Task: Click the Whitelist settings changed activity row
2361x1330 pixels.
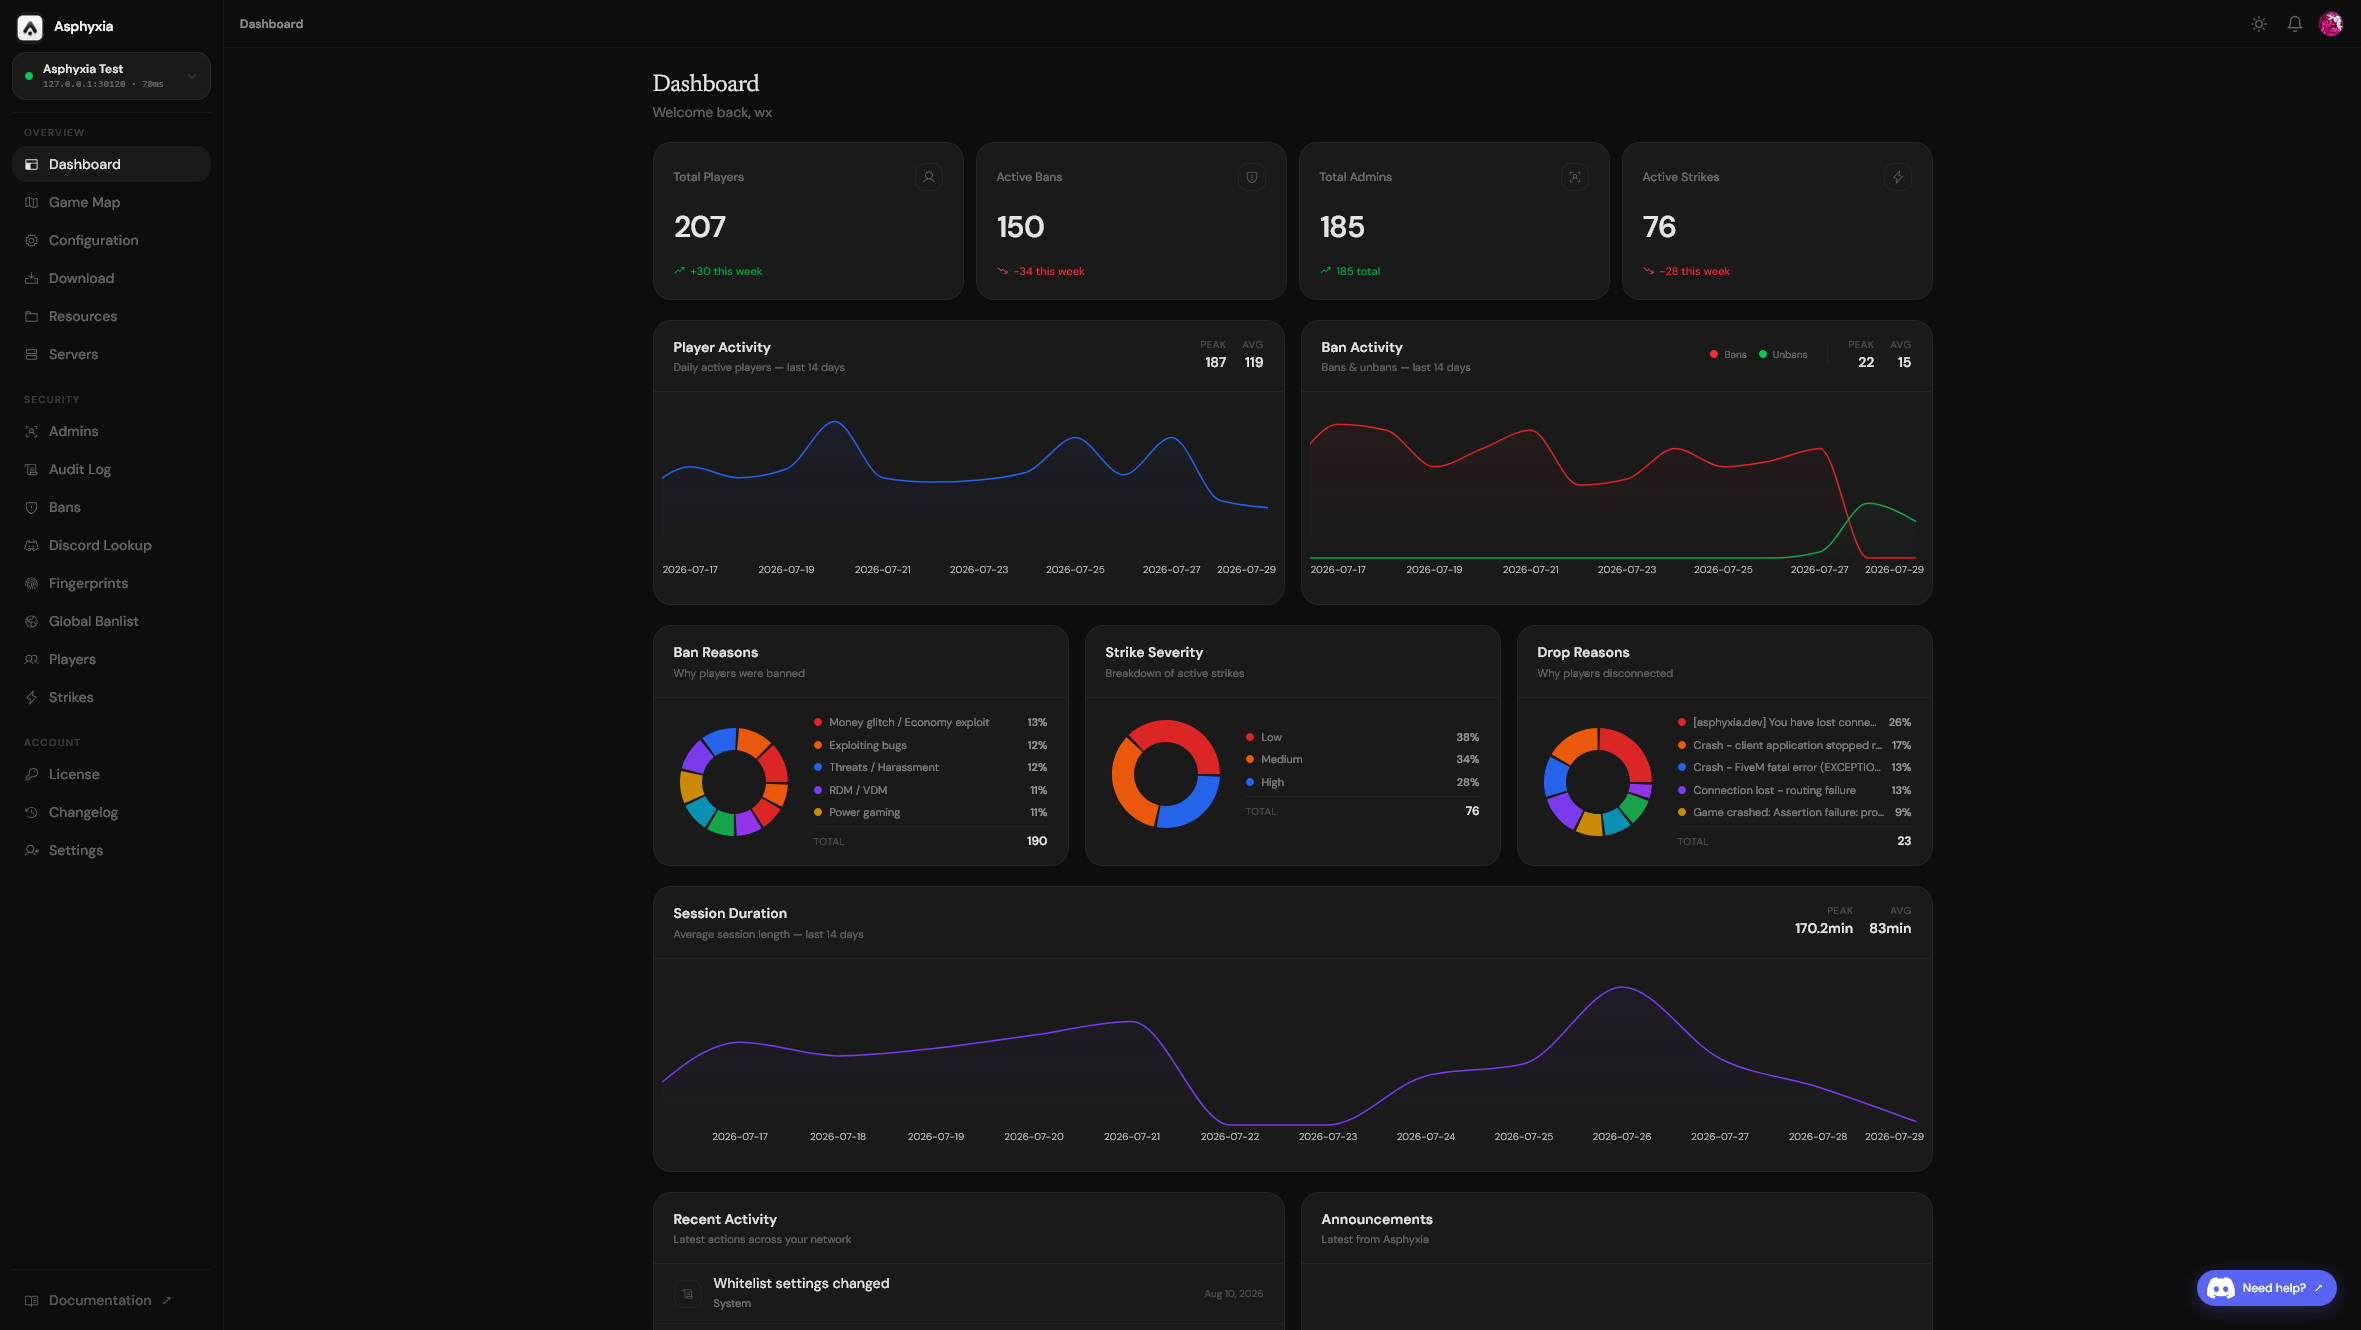Action: [x=968, y=1293]
